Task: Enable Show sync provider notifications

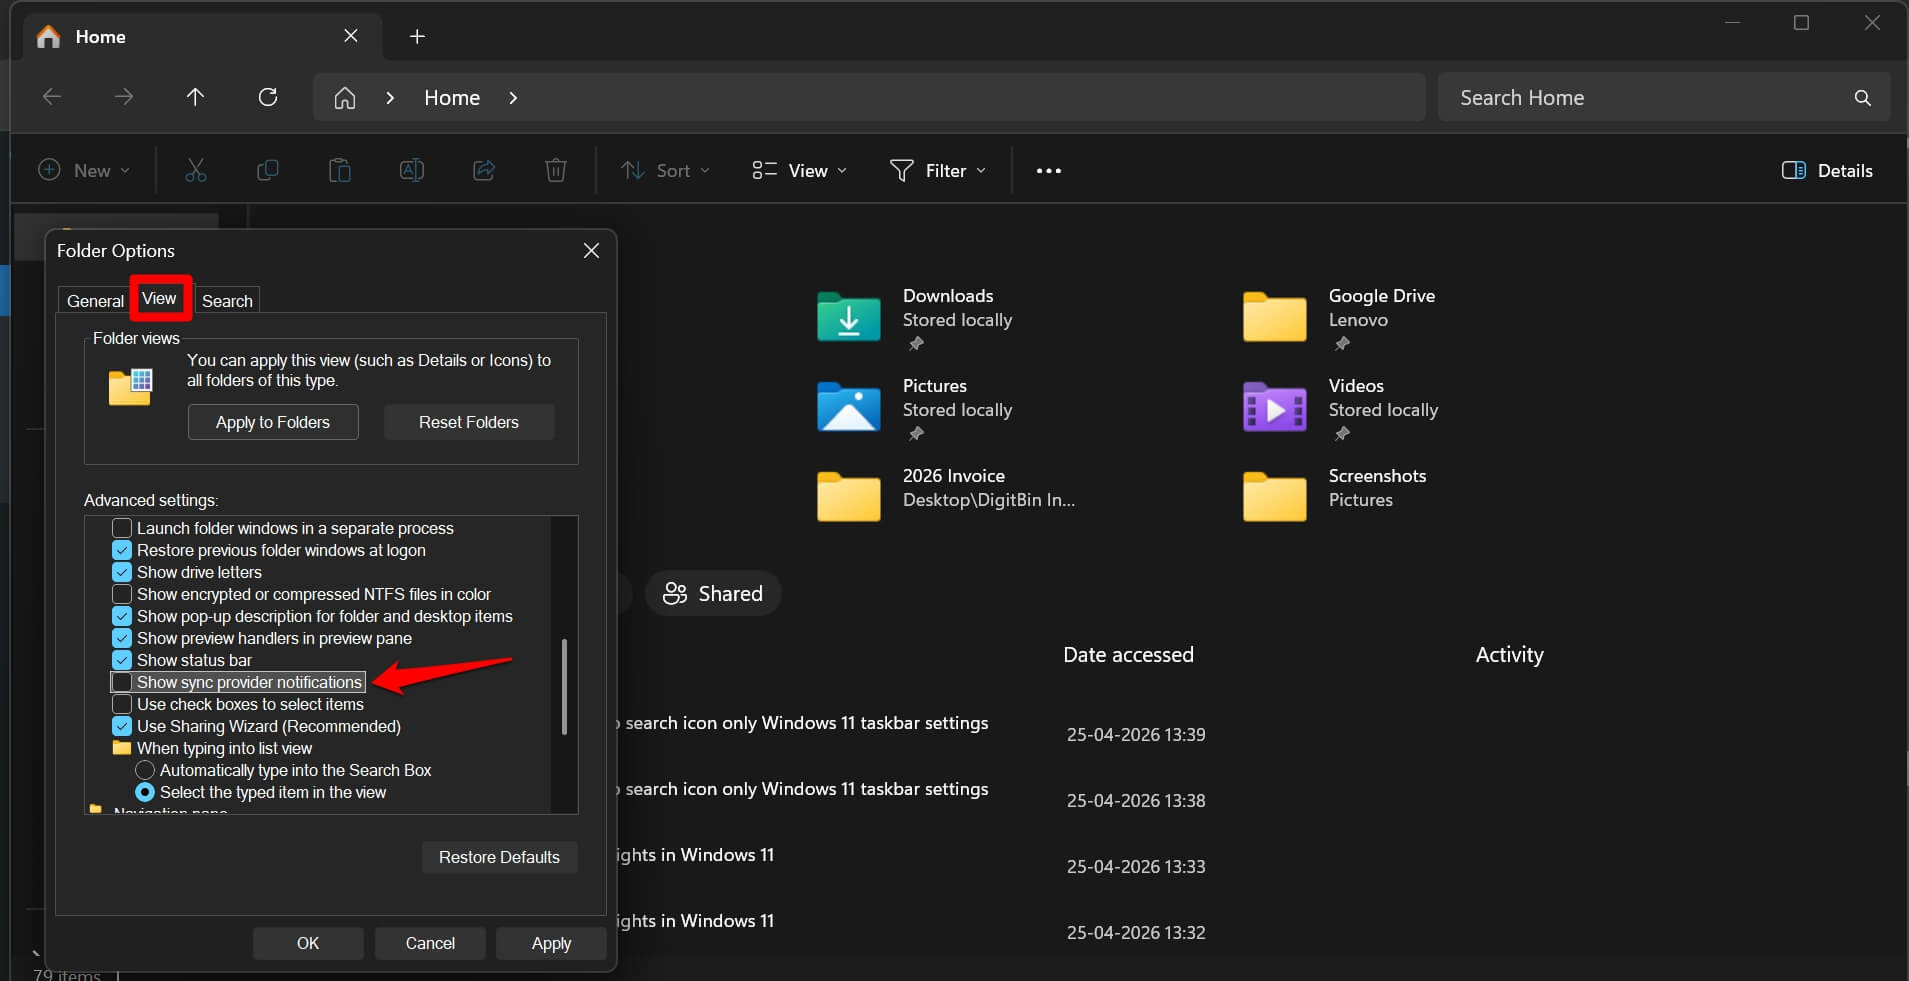Action: pos(122,682)
